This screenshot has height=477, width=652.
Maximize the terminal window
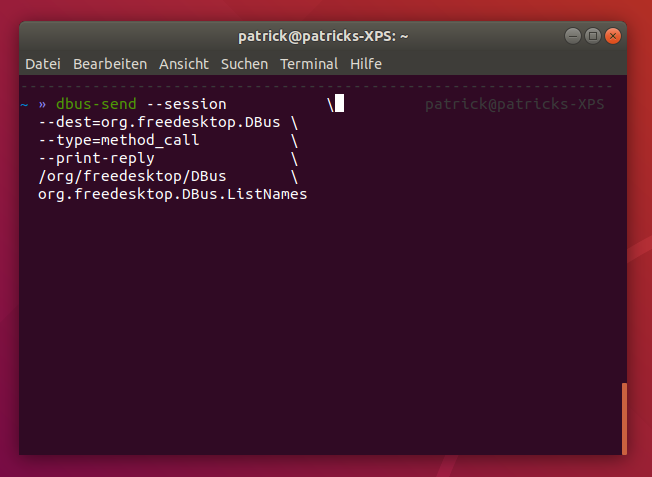pos(593,36)
